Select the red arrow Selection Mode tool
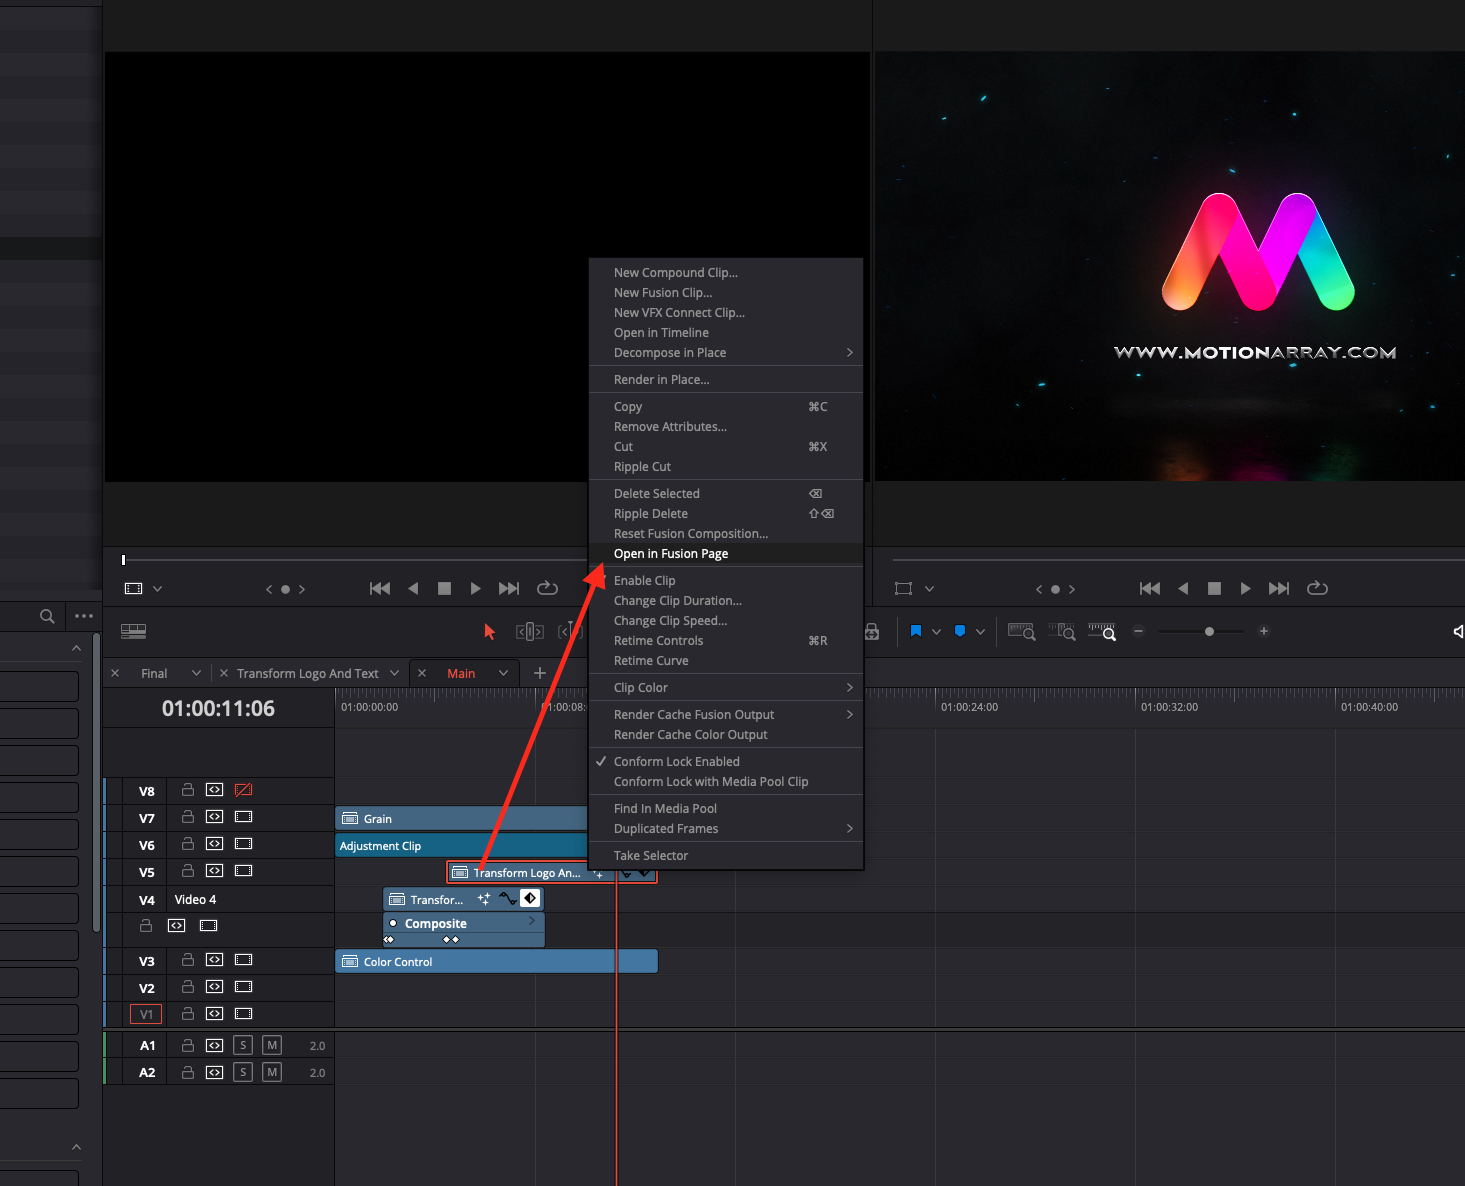 pos(489,631)
